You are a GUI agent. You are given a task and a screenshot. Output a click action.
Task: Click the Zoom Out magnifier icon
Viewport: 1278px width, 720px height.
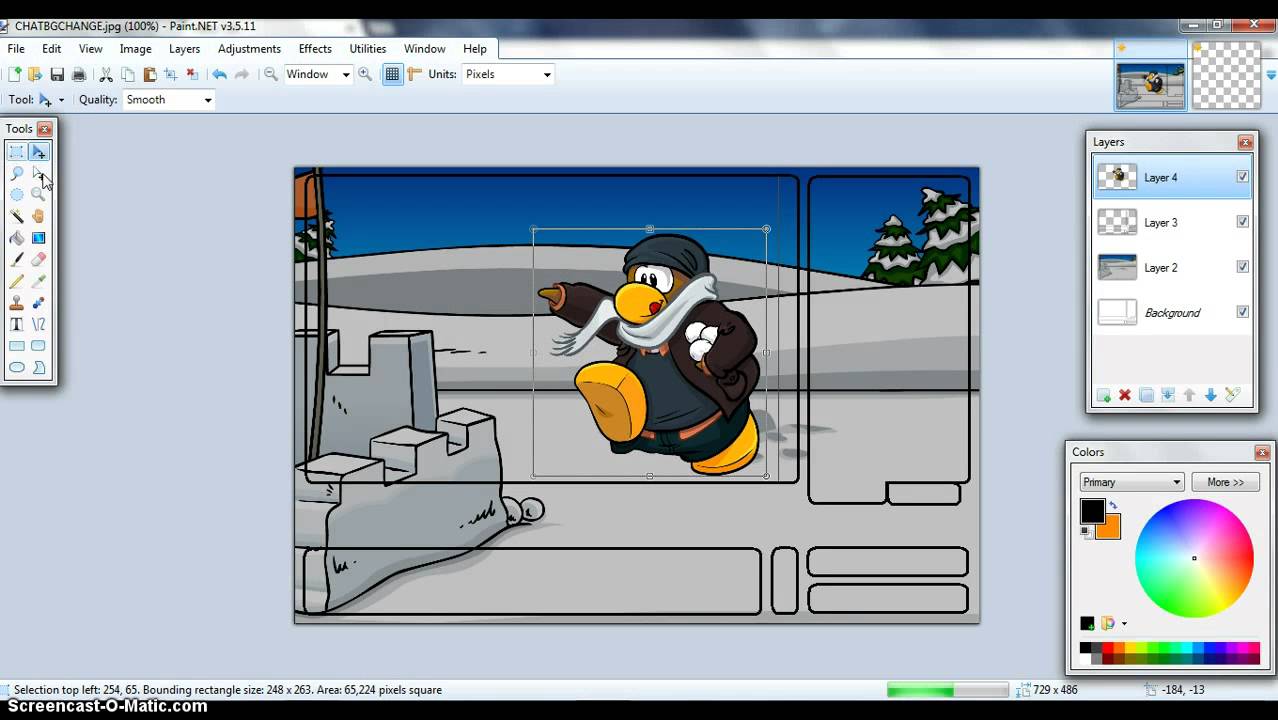click(x=270, y=74)
